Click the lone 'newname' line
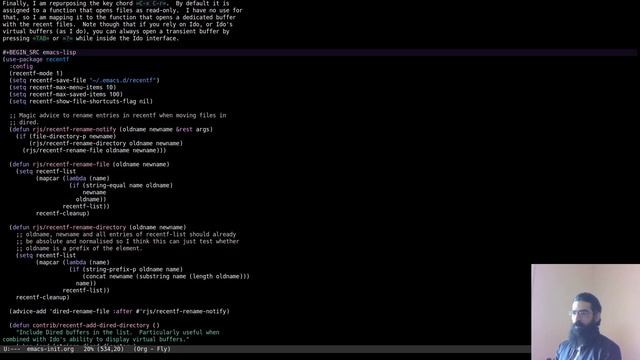640x360 pixels. 94,192
